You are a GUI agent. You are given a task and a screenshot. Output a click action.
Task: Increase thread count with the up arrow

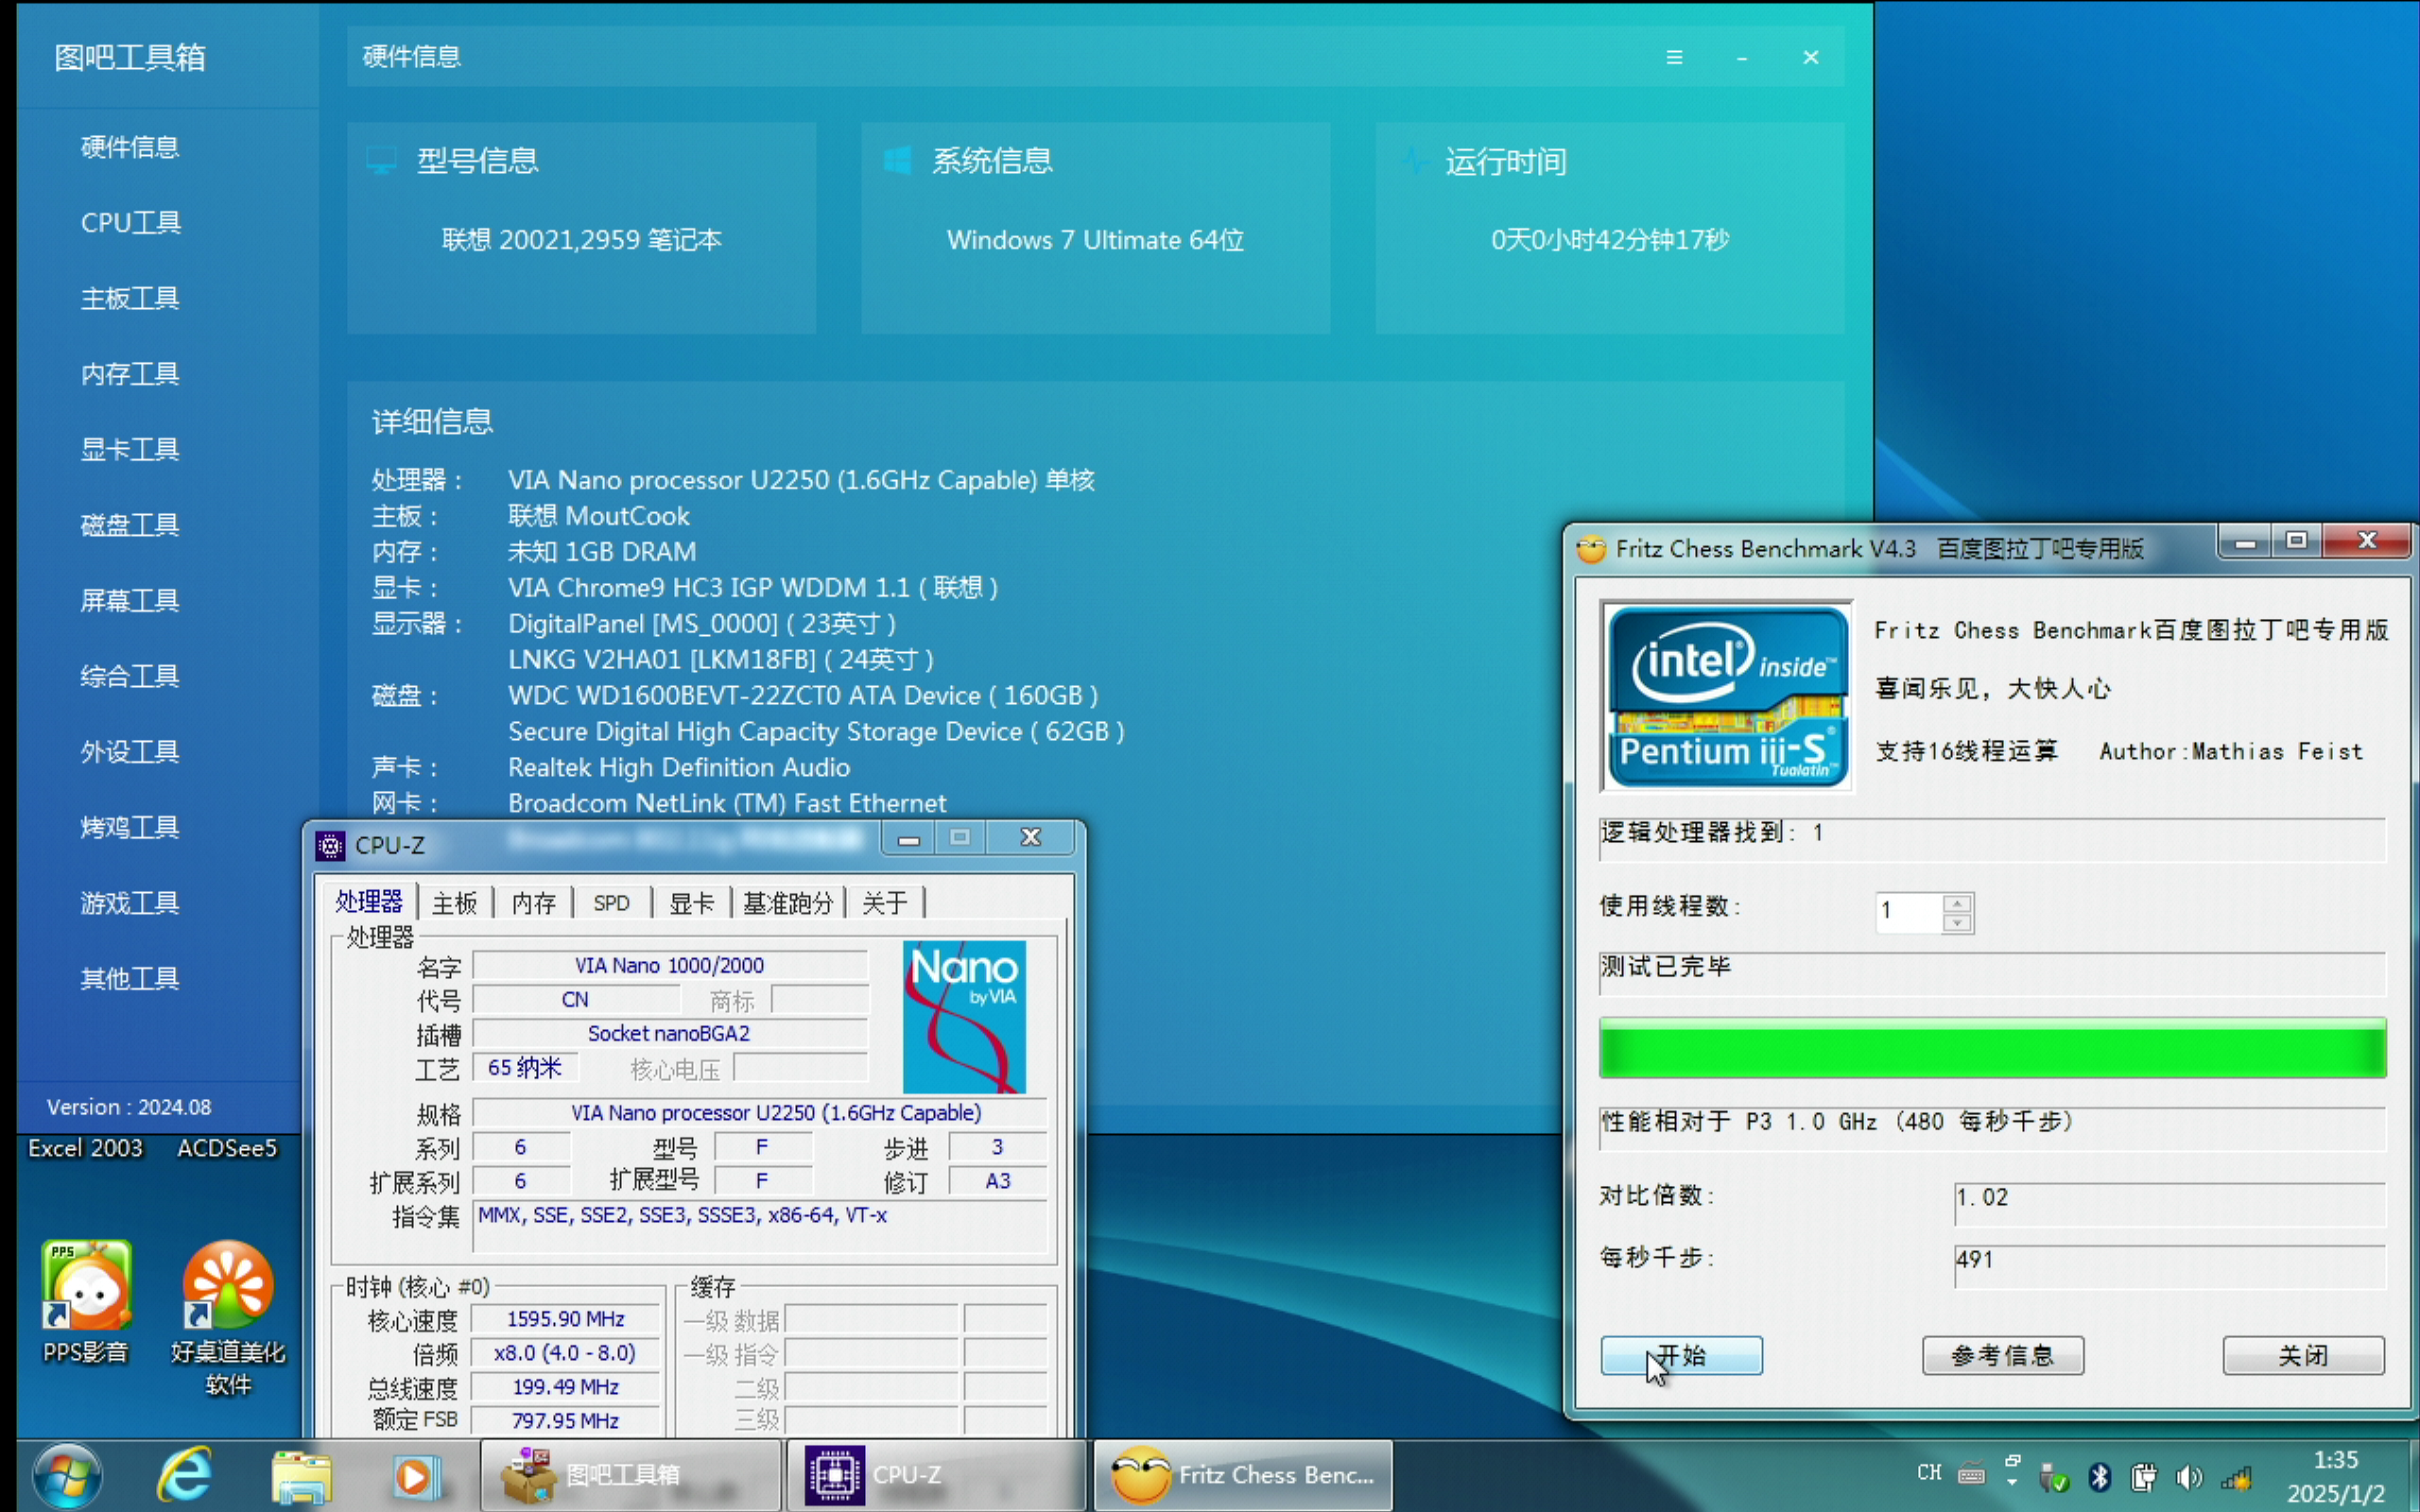[1957, 902]
